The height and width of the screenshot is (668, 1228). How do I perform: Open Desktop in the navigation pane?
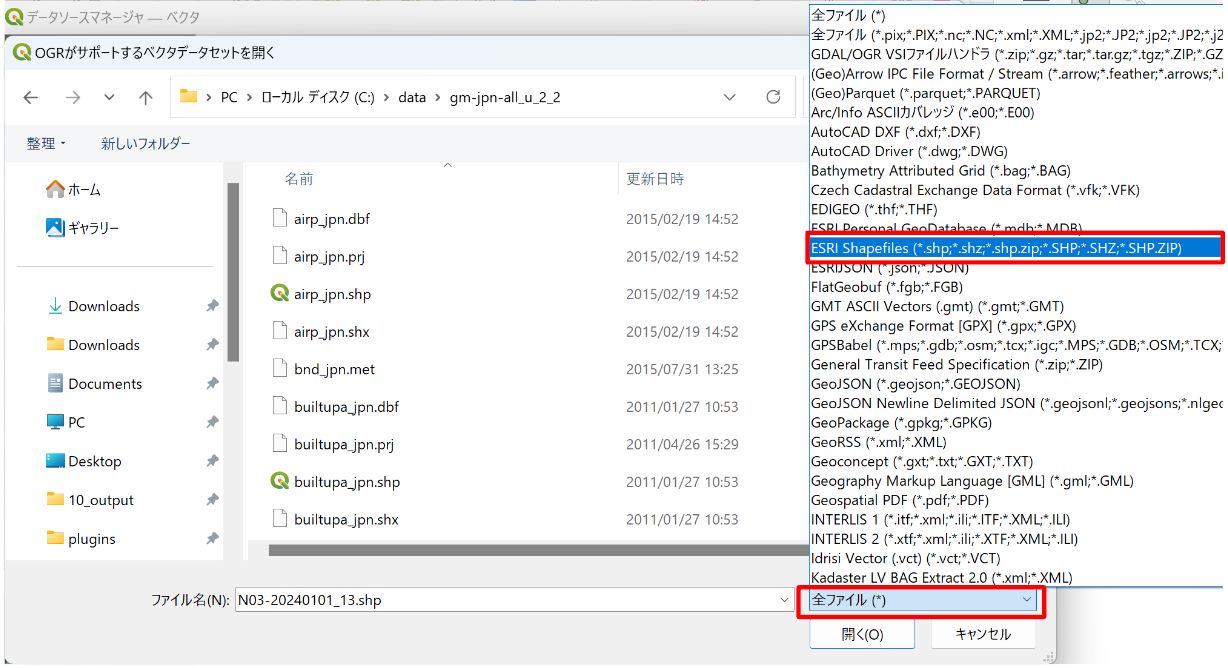coord(84,461)
